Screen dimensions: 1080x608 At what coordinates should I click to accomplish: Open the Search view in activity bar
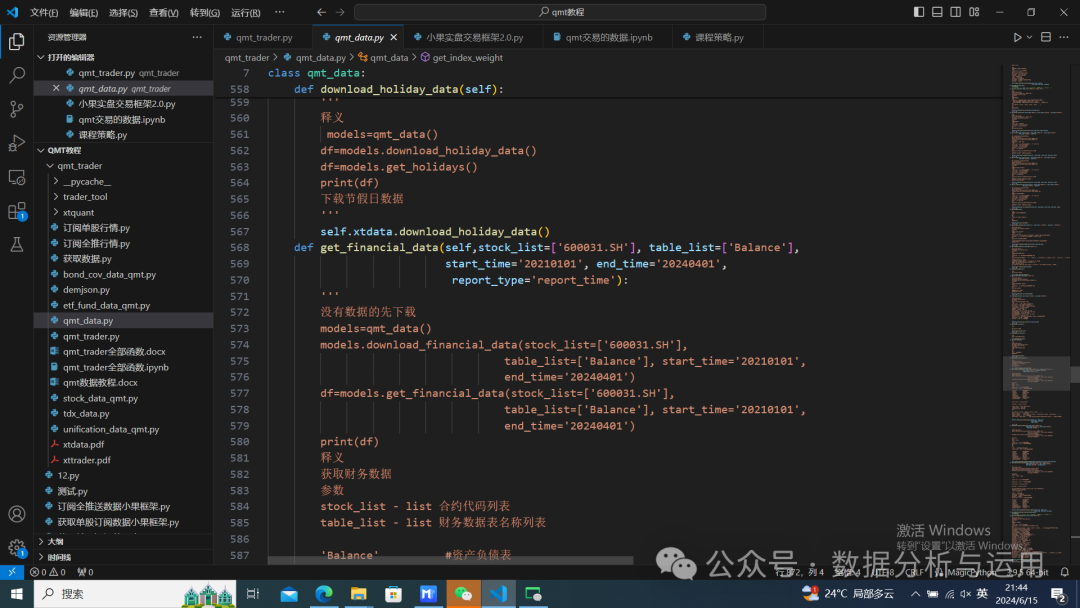pos(17,75)
